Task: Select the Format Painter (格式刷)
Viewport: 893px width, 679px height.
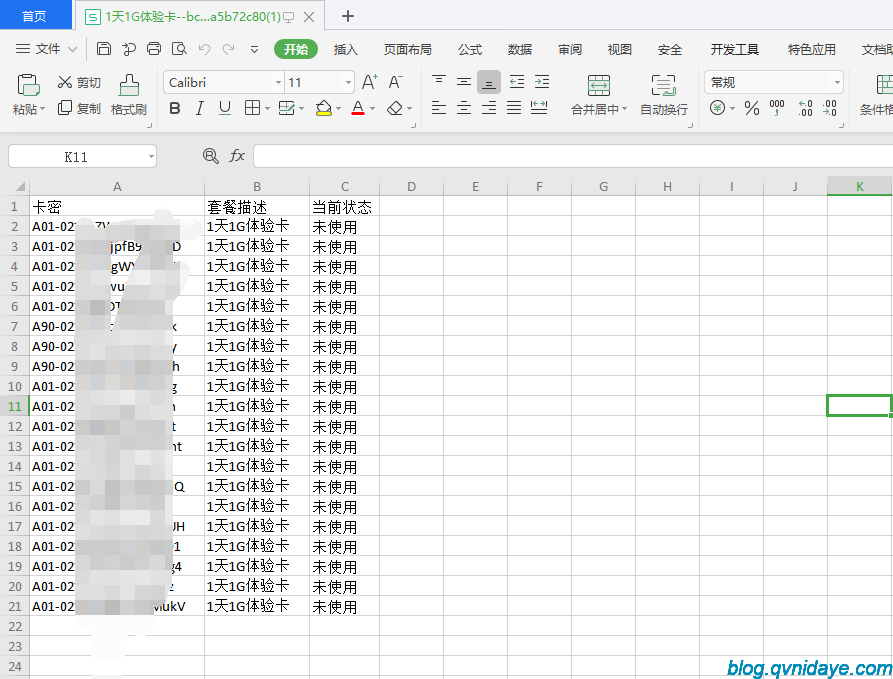Action: click(129, 95)
